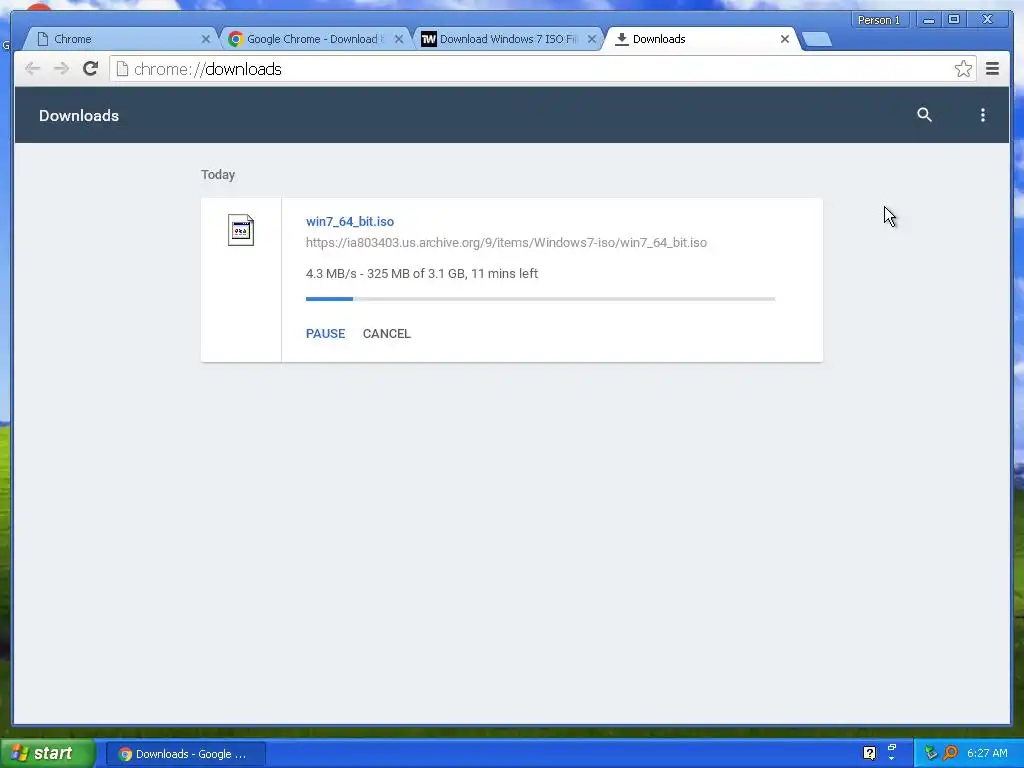Go forward with the forward arrow
This screenshot has width=1024, height=768.
pyautogui.click(x=61, y=69)
